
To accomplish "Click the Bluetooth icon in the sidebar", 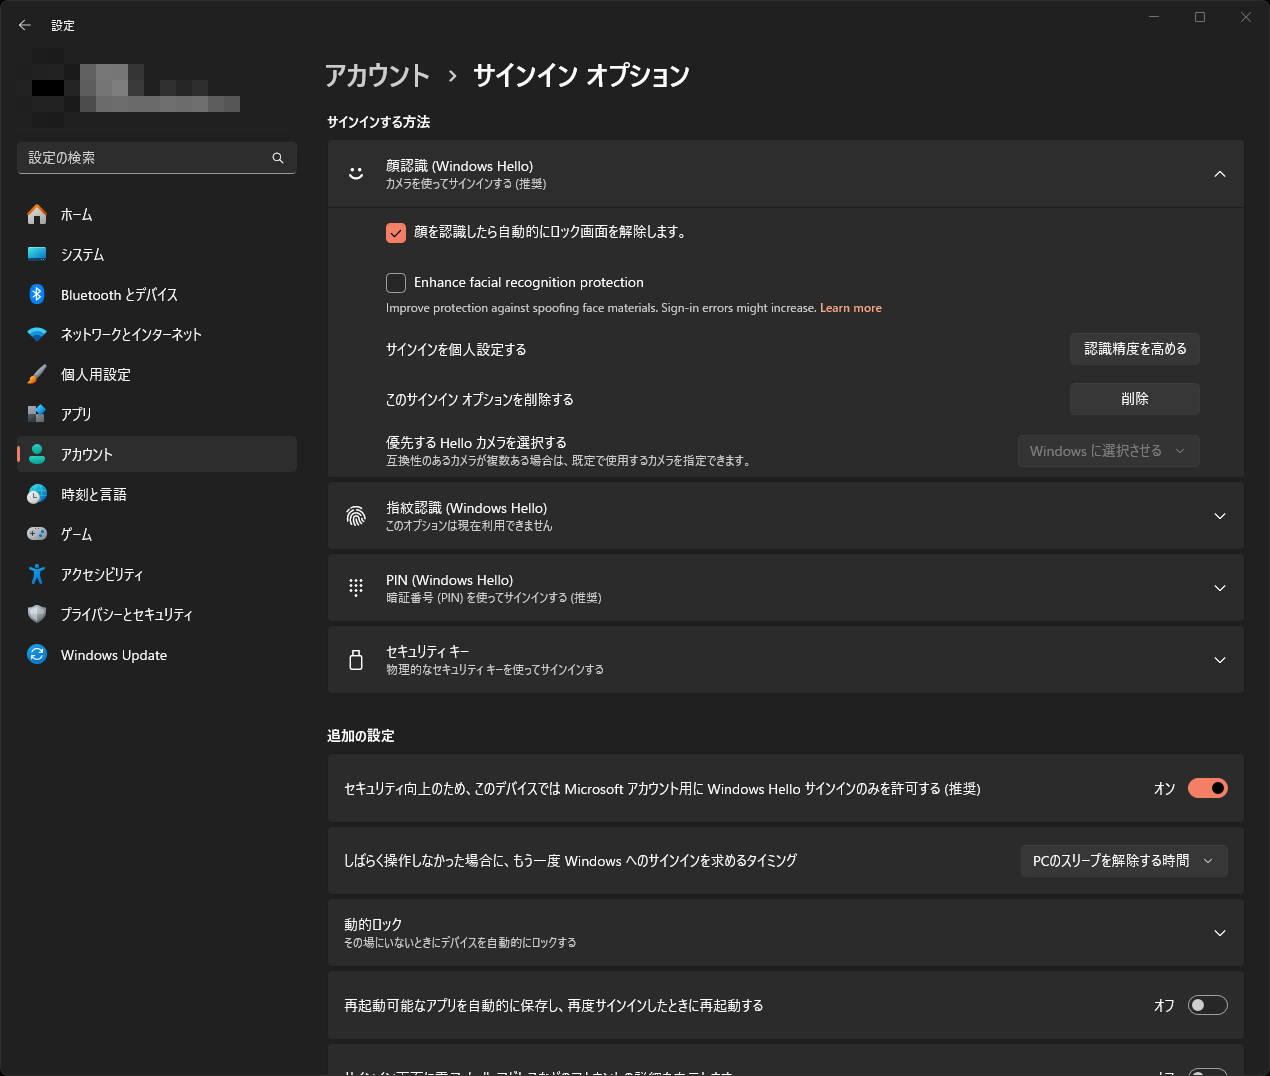I will click(x=37, y=294).
